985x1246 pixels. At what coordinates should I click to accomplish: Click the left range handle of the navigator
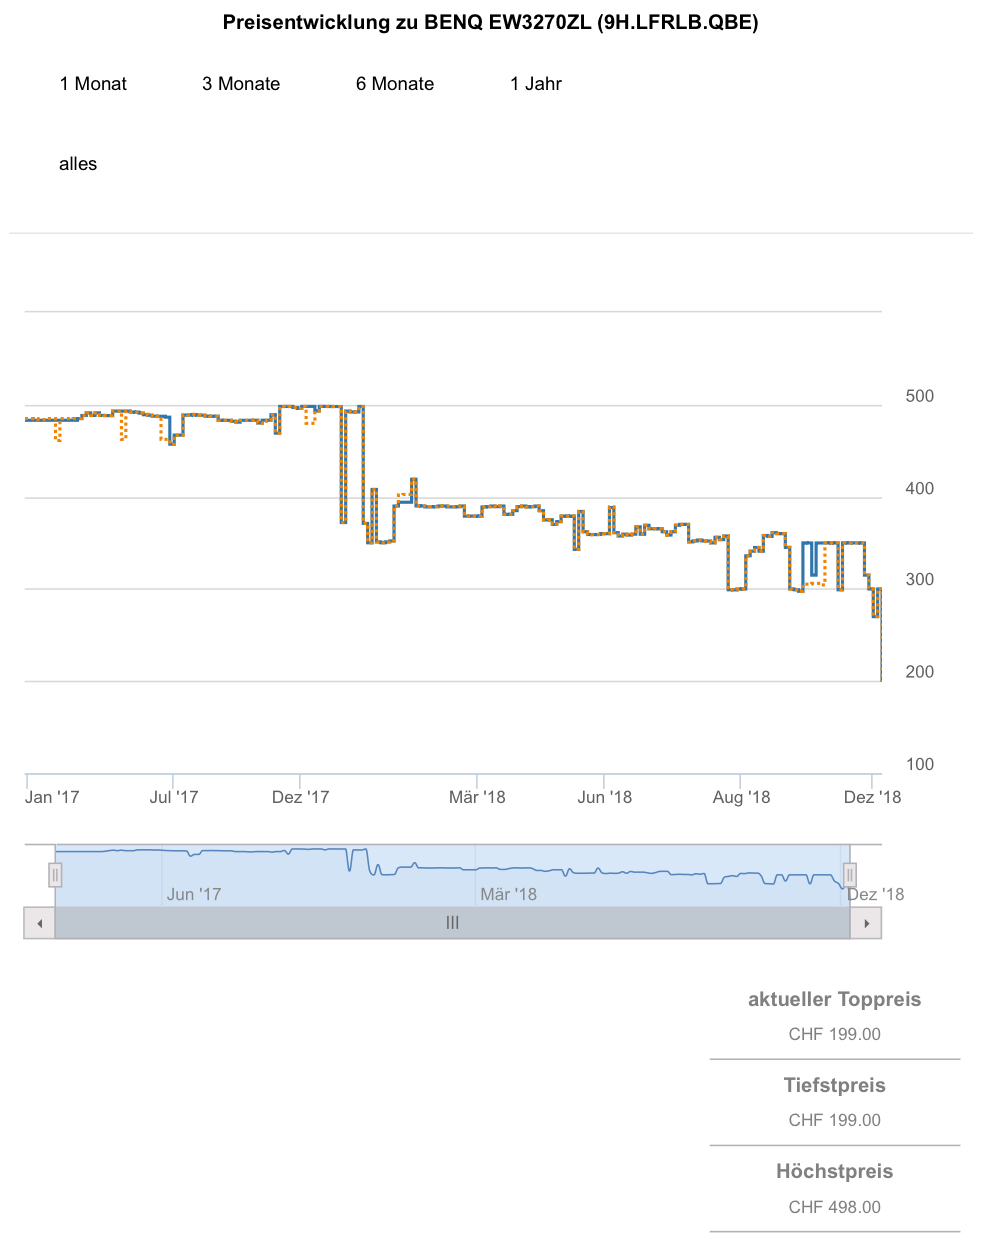coord(55,875)
